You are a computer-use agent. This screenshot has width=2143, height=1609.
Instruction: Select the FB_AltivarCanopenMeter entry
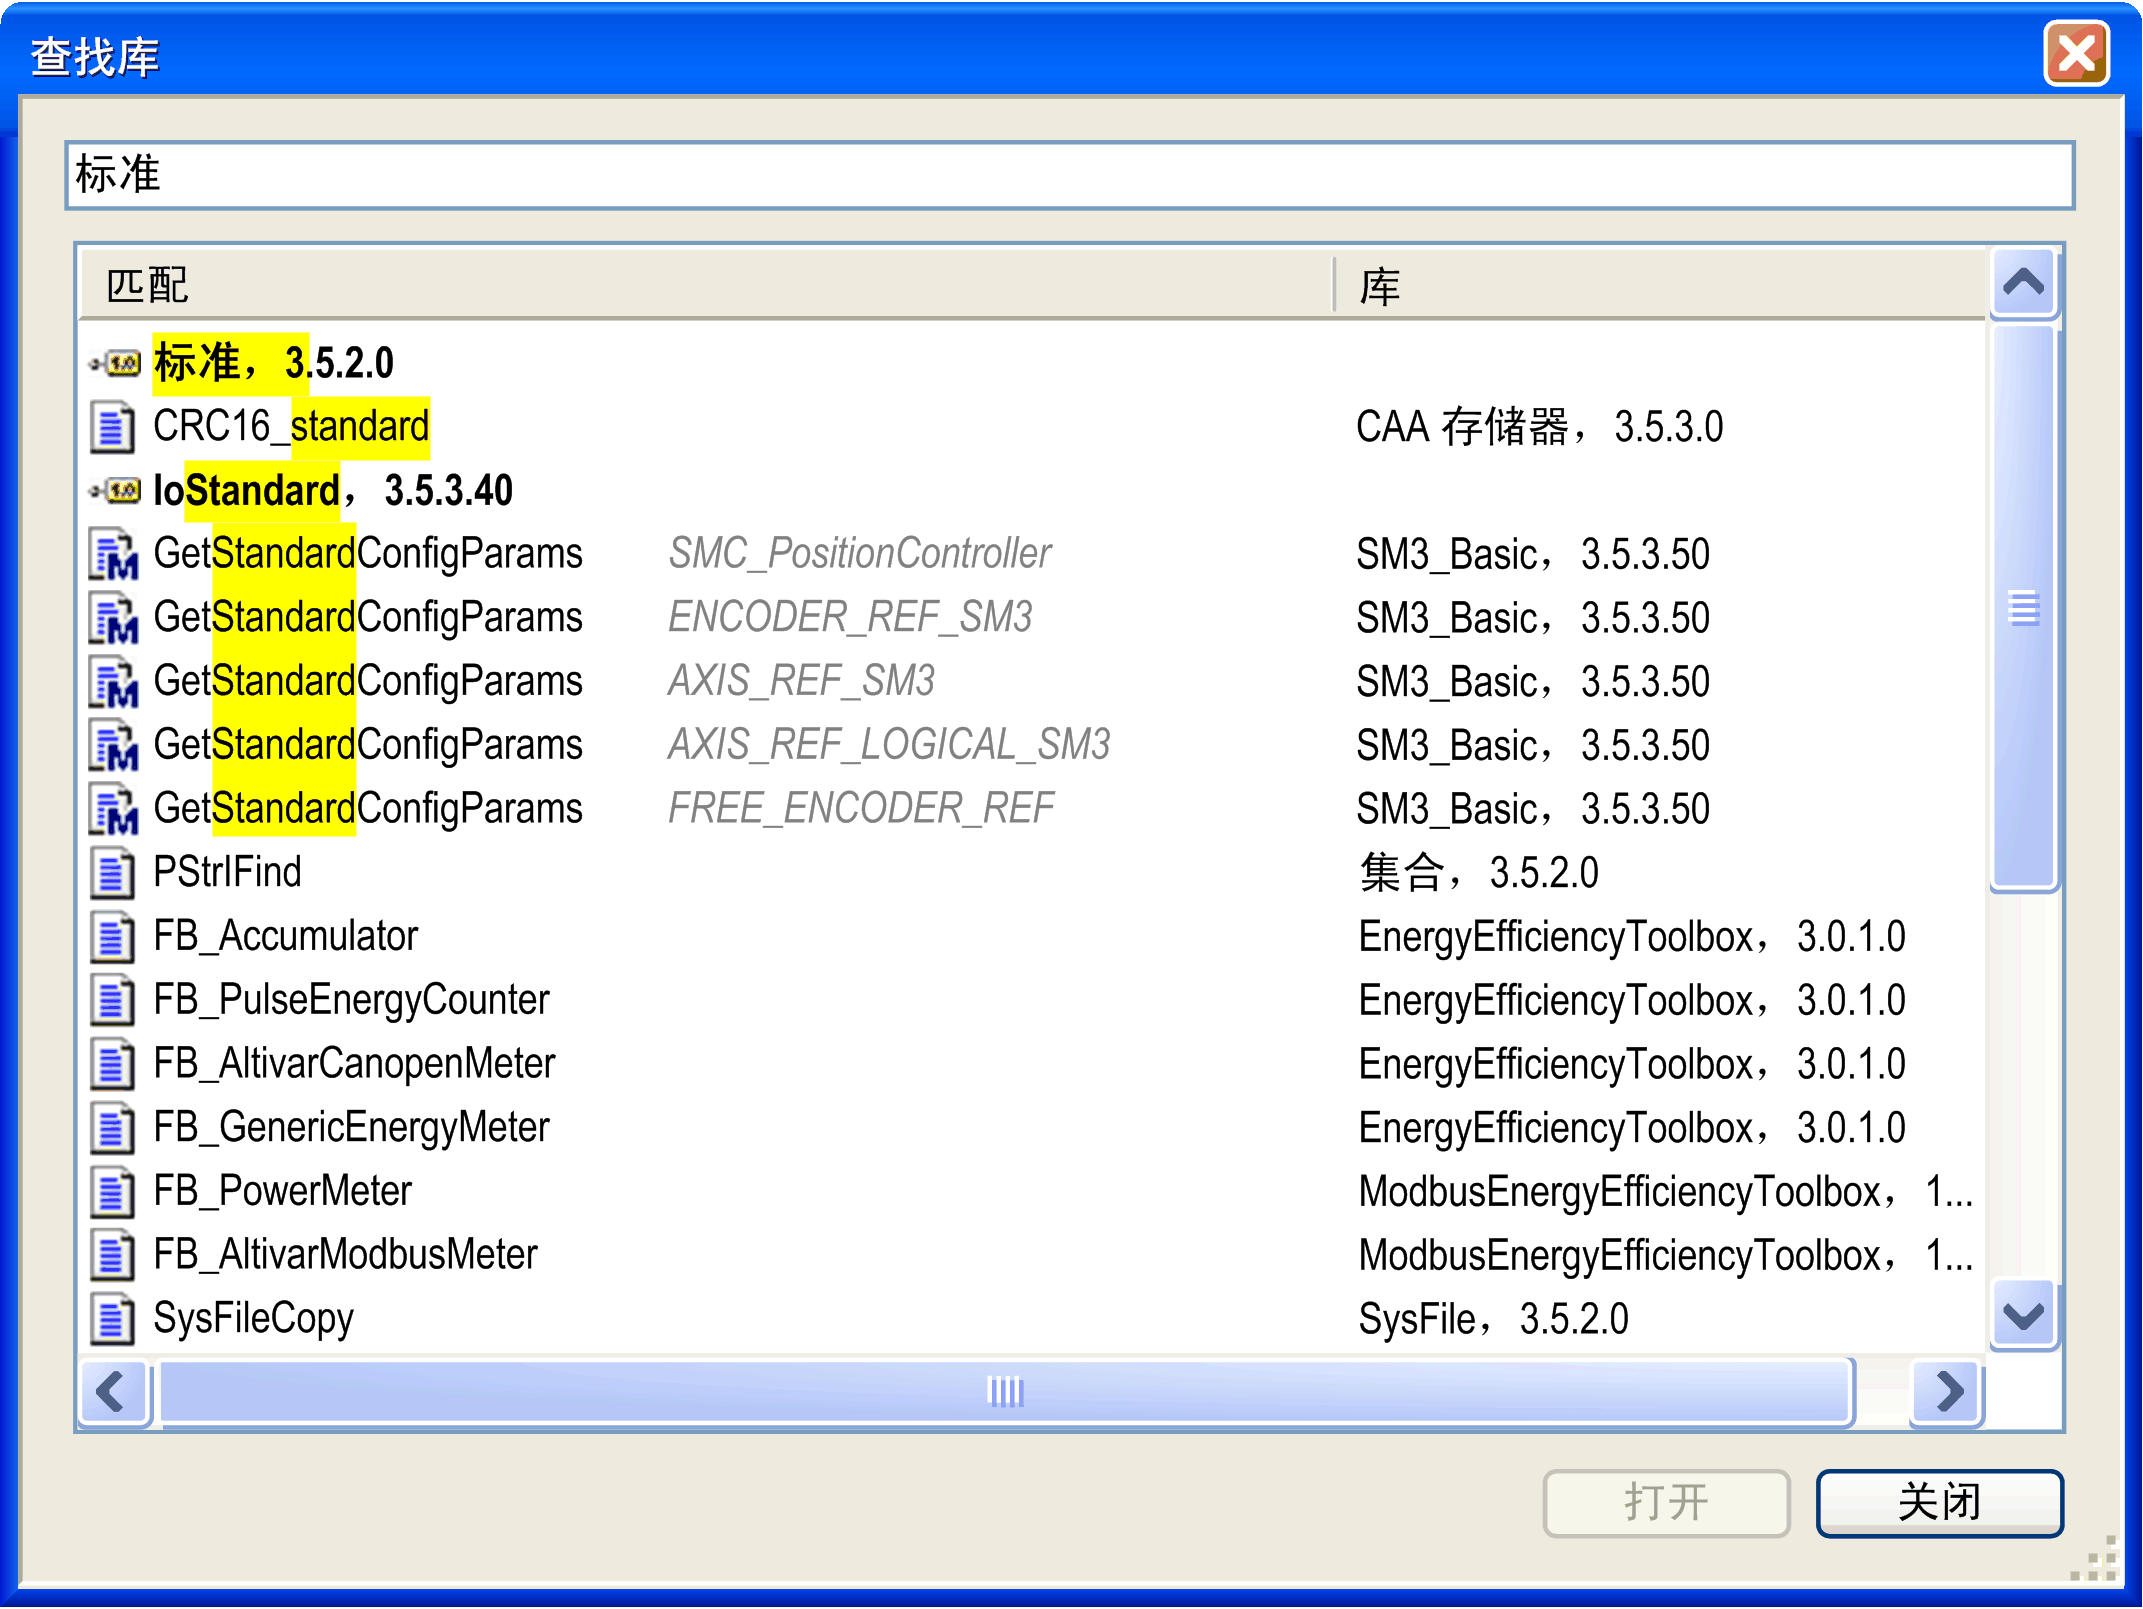(354, 1064)
